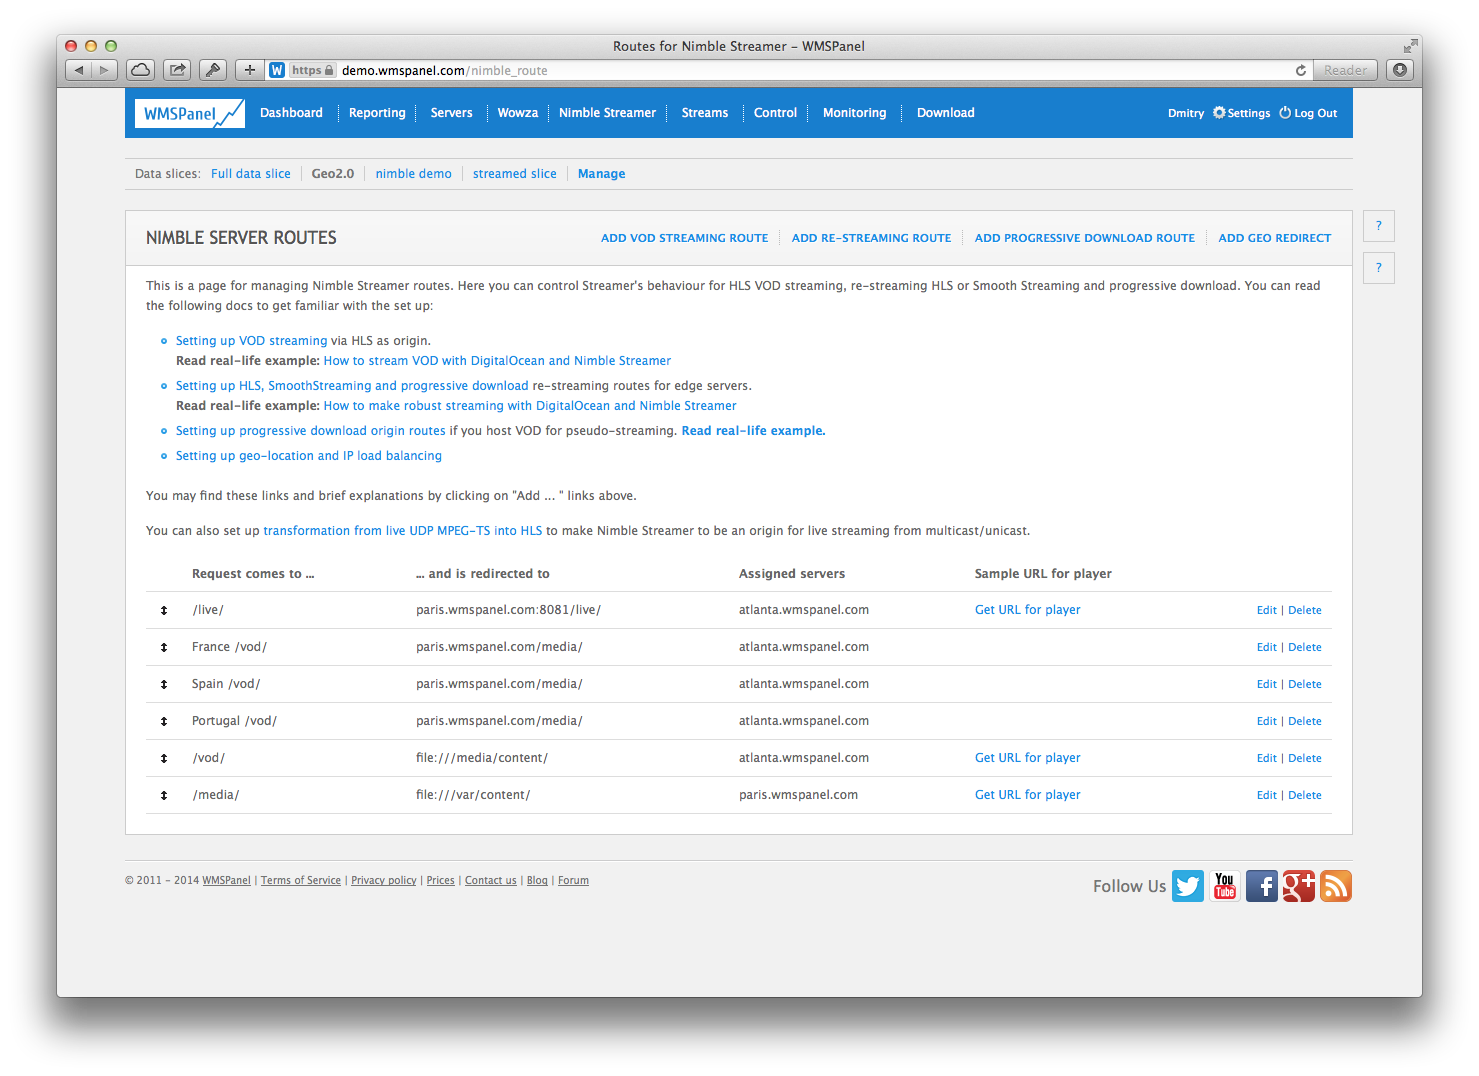Click the reorder arrows beside /live/ route

point(164,609)
